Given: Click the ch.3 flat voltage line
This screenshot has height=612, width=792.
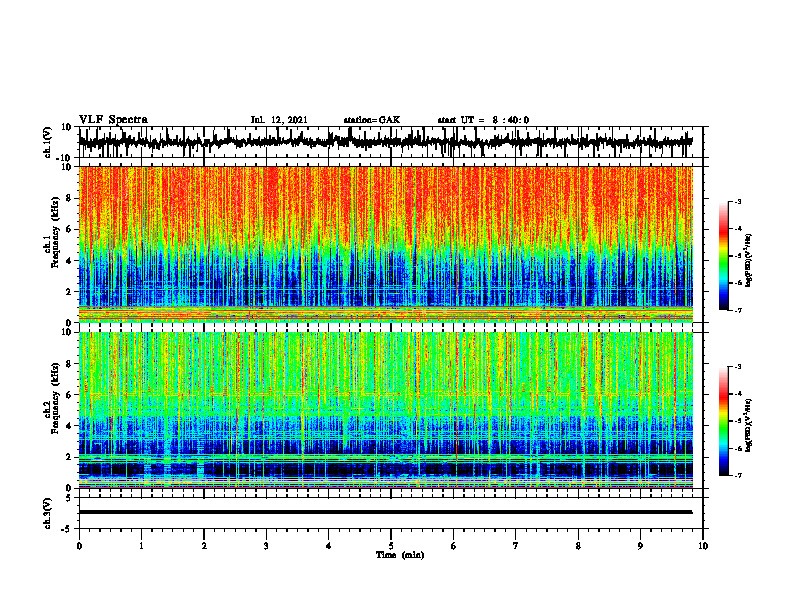Looking at the screenshot, I should 385,512.
